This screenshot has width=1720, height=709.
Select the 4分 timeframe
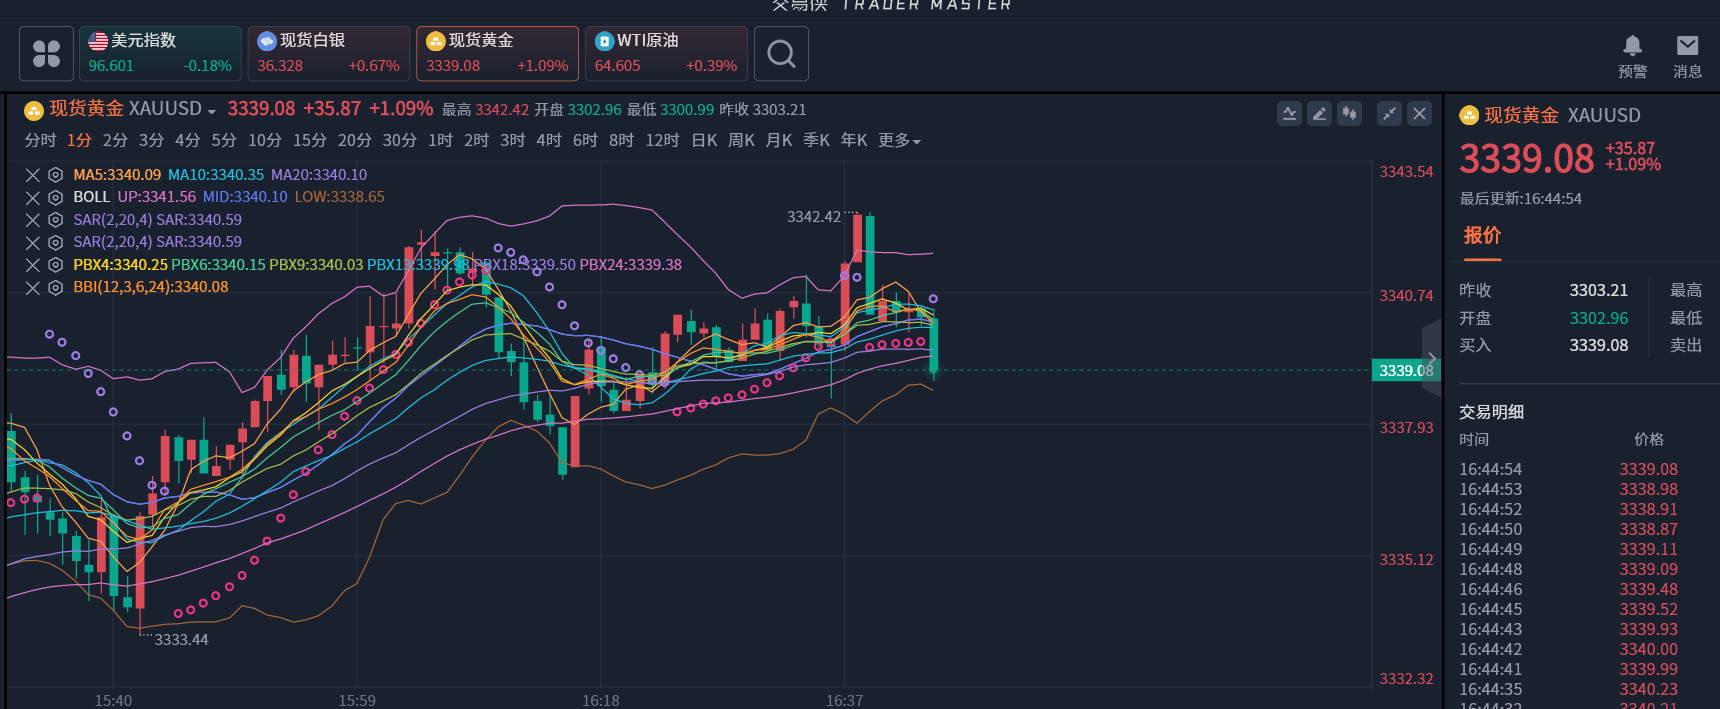pyautogui.click(x=187, y=141)
